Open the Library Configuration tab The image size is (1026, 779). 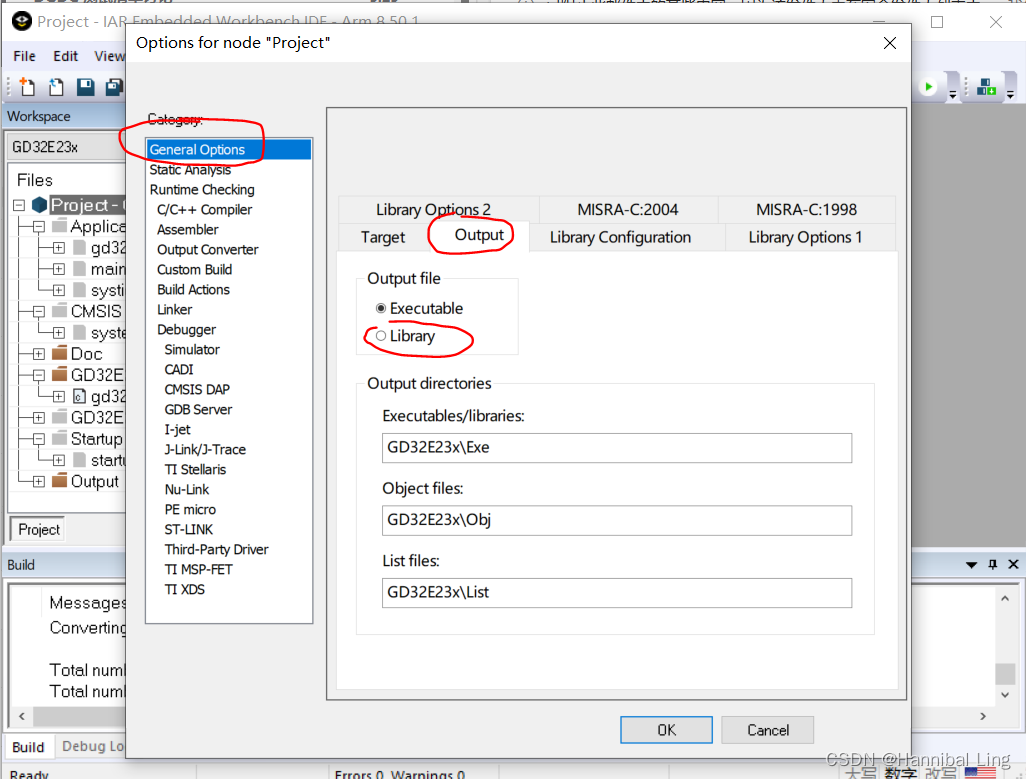coord(620,237)
